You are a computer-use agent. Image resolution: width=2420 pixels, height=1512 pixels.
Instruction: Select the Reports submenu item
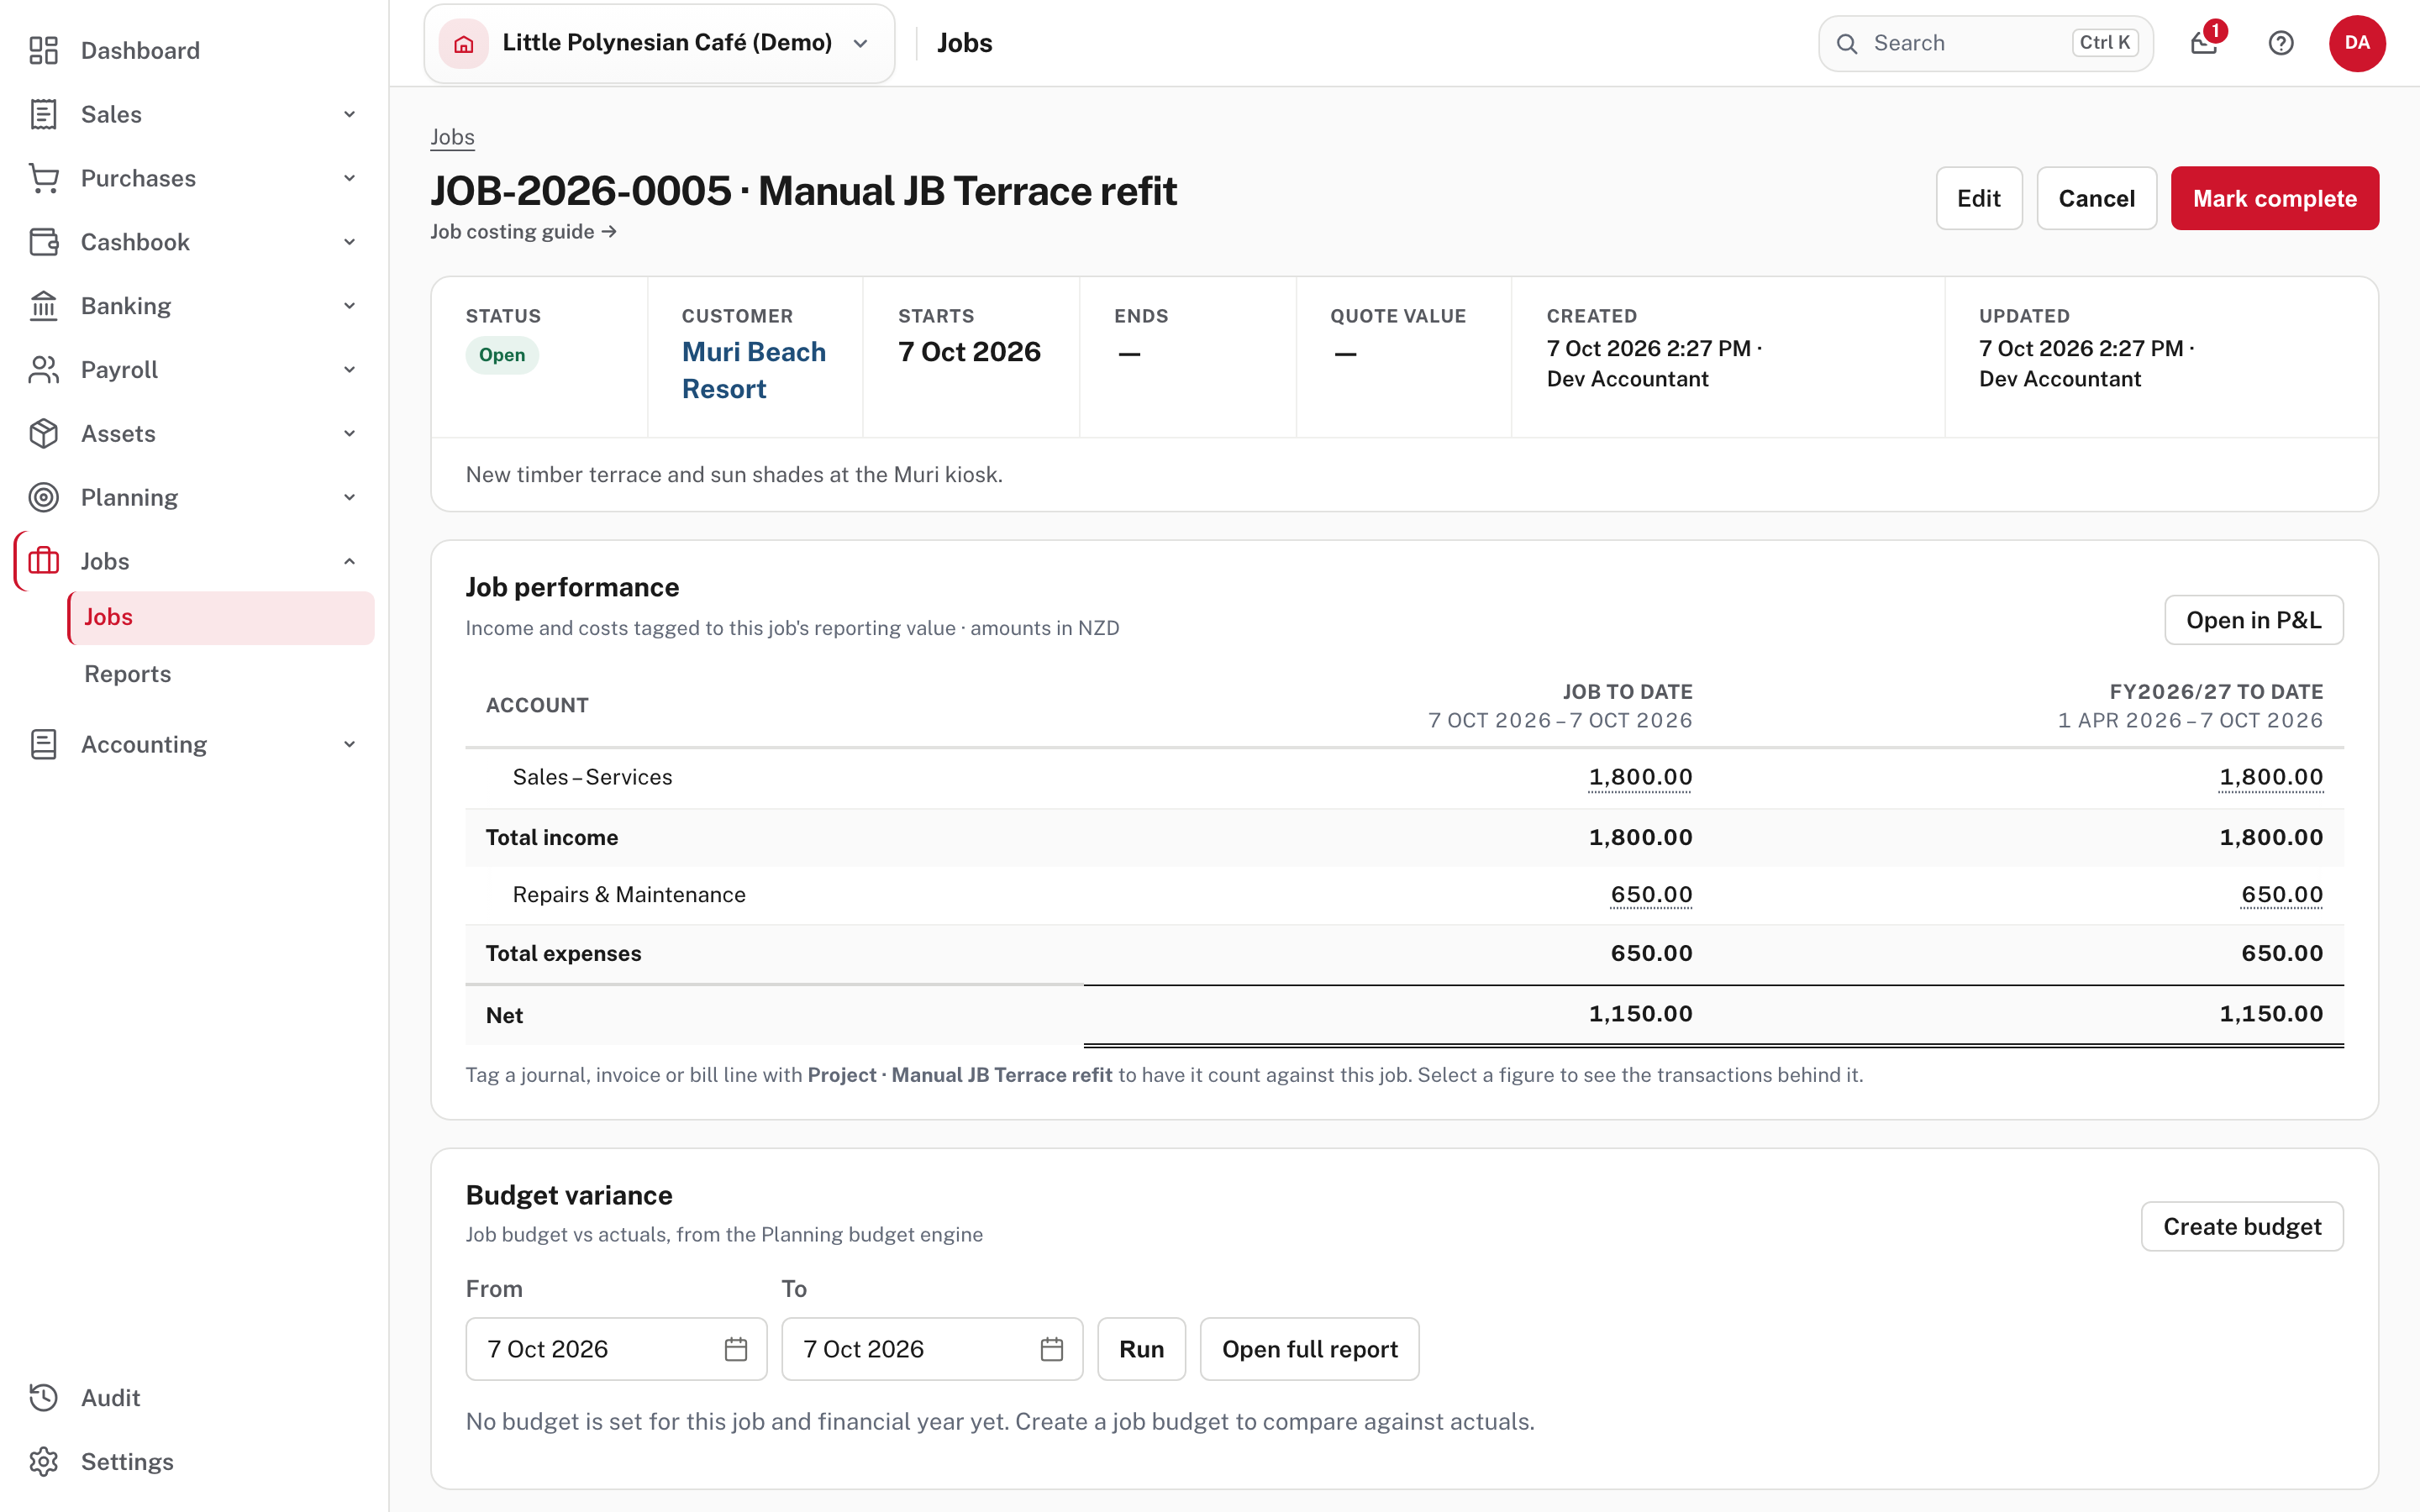coord(221,674)
